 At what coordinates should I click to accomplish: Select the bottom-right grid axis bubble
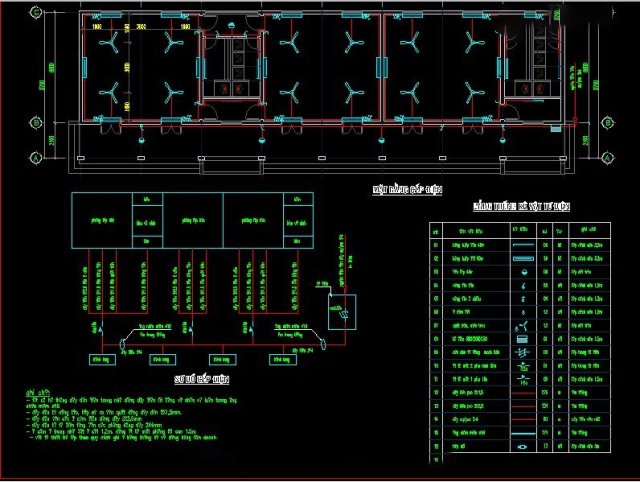pos(610,158)
